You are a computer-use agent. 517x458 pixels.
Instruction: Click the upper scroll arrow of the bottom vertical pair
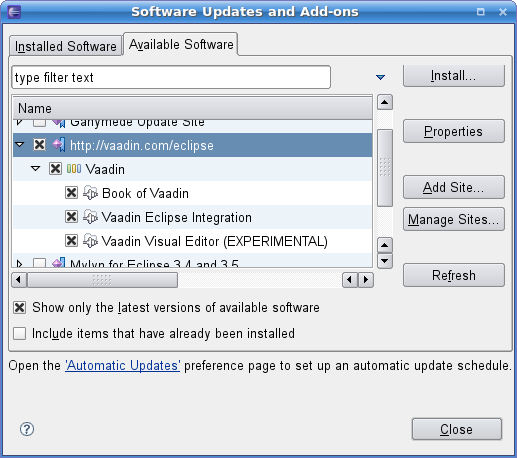coord(385,246)
